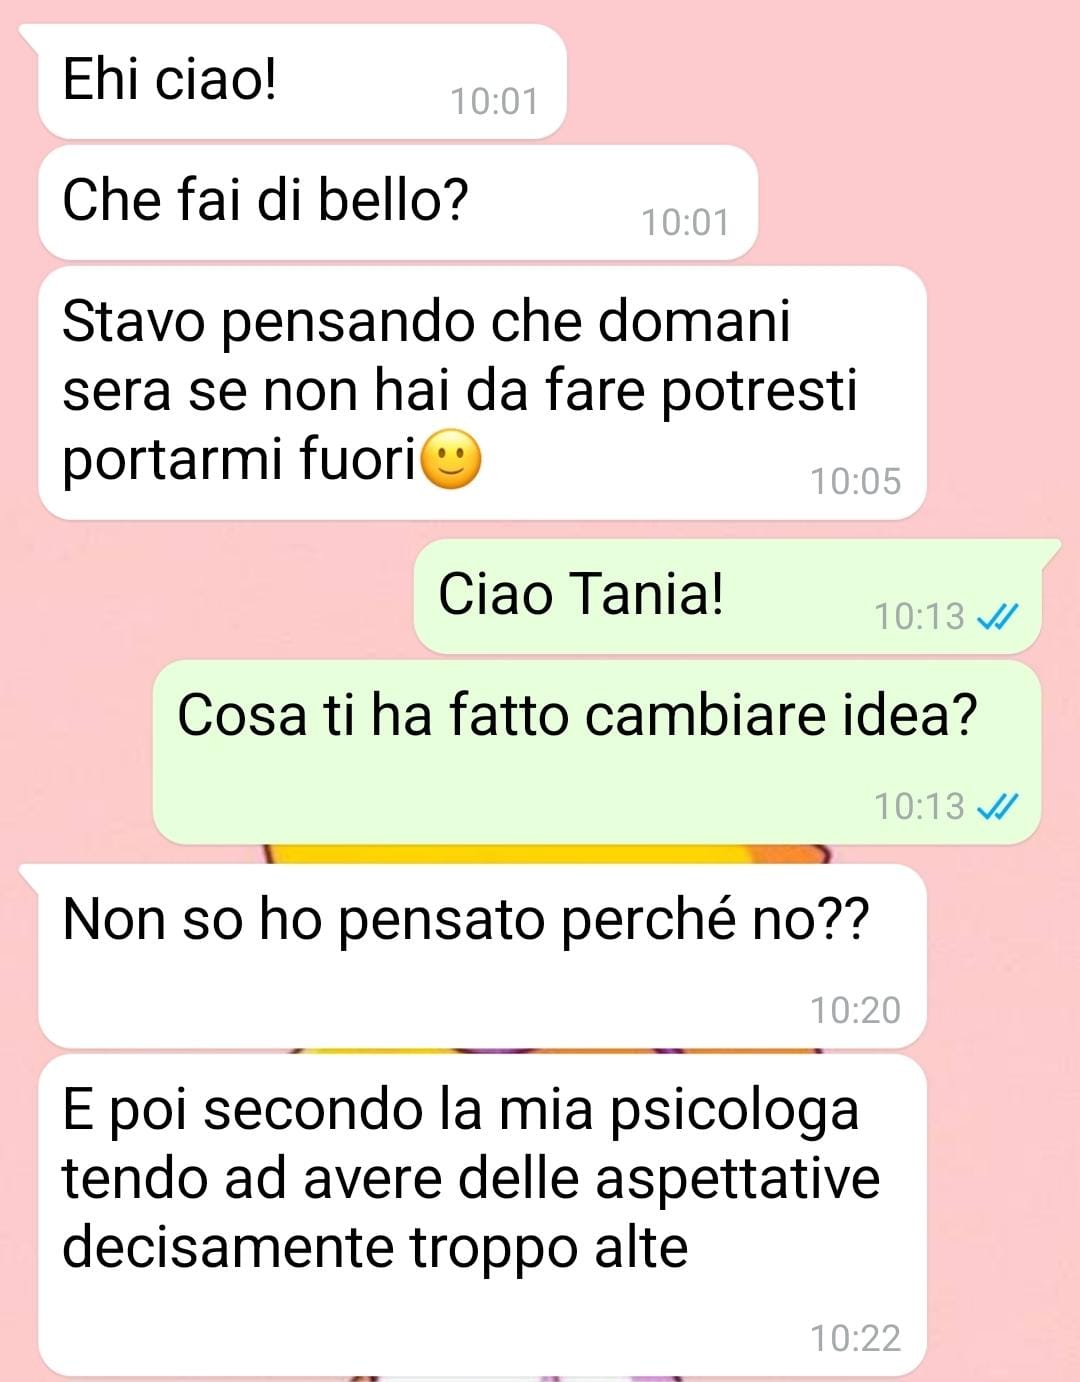This screenshot has width=1080, height=1382.
Task: Tap the 'Non so ho pensato perché no??' message
Action: 482,956
